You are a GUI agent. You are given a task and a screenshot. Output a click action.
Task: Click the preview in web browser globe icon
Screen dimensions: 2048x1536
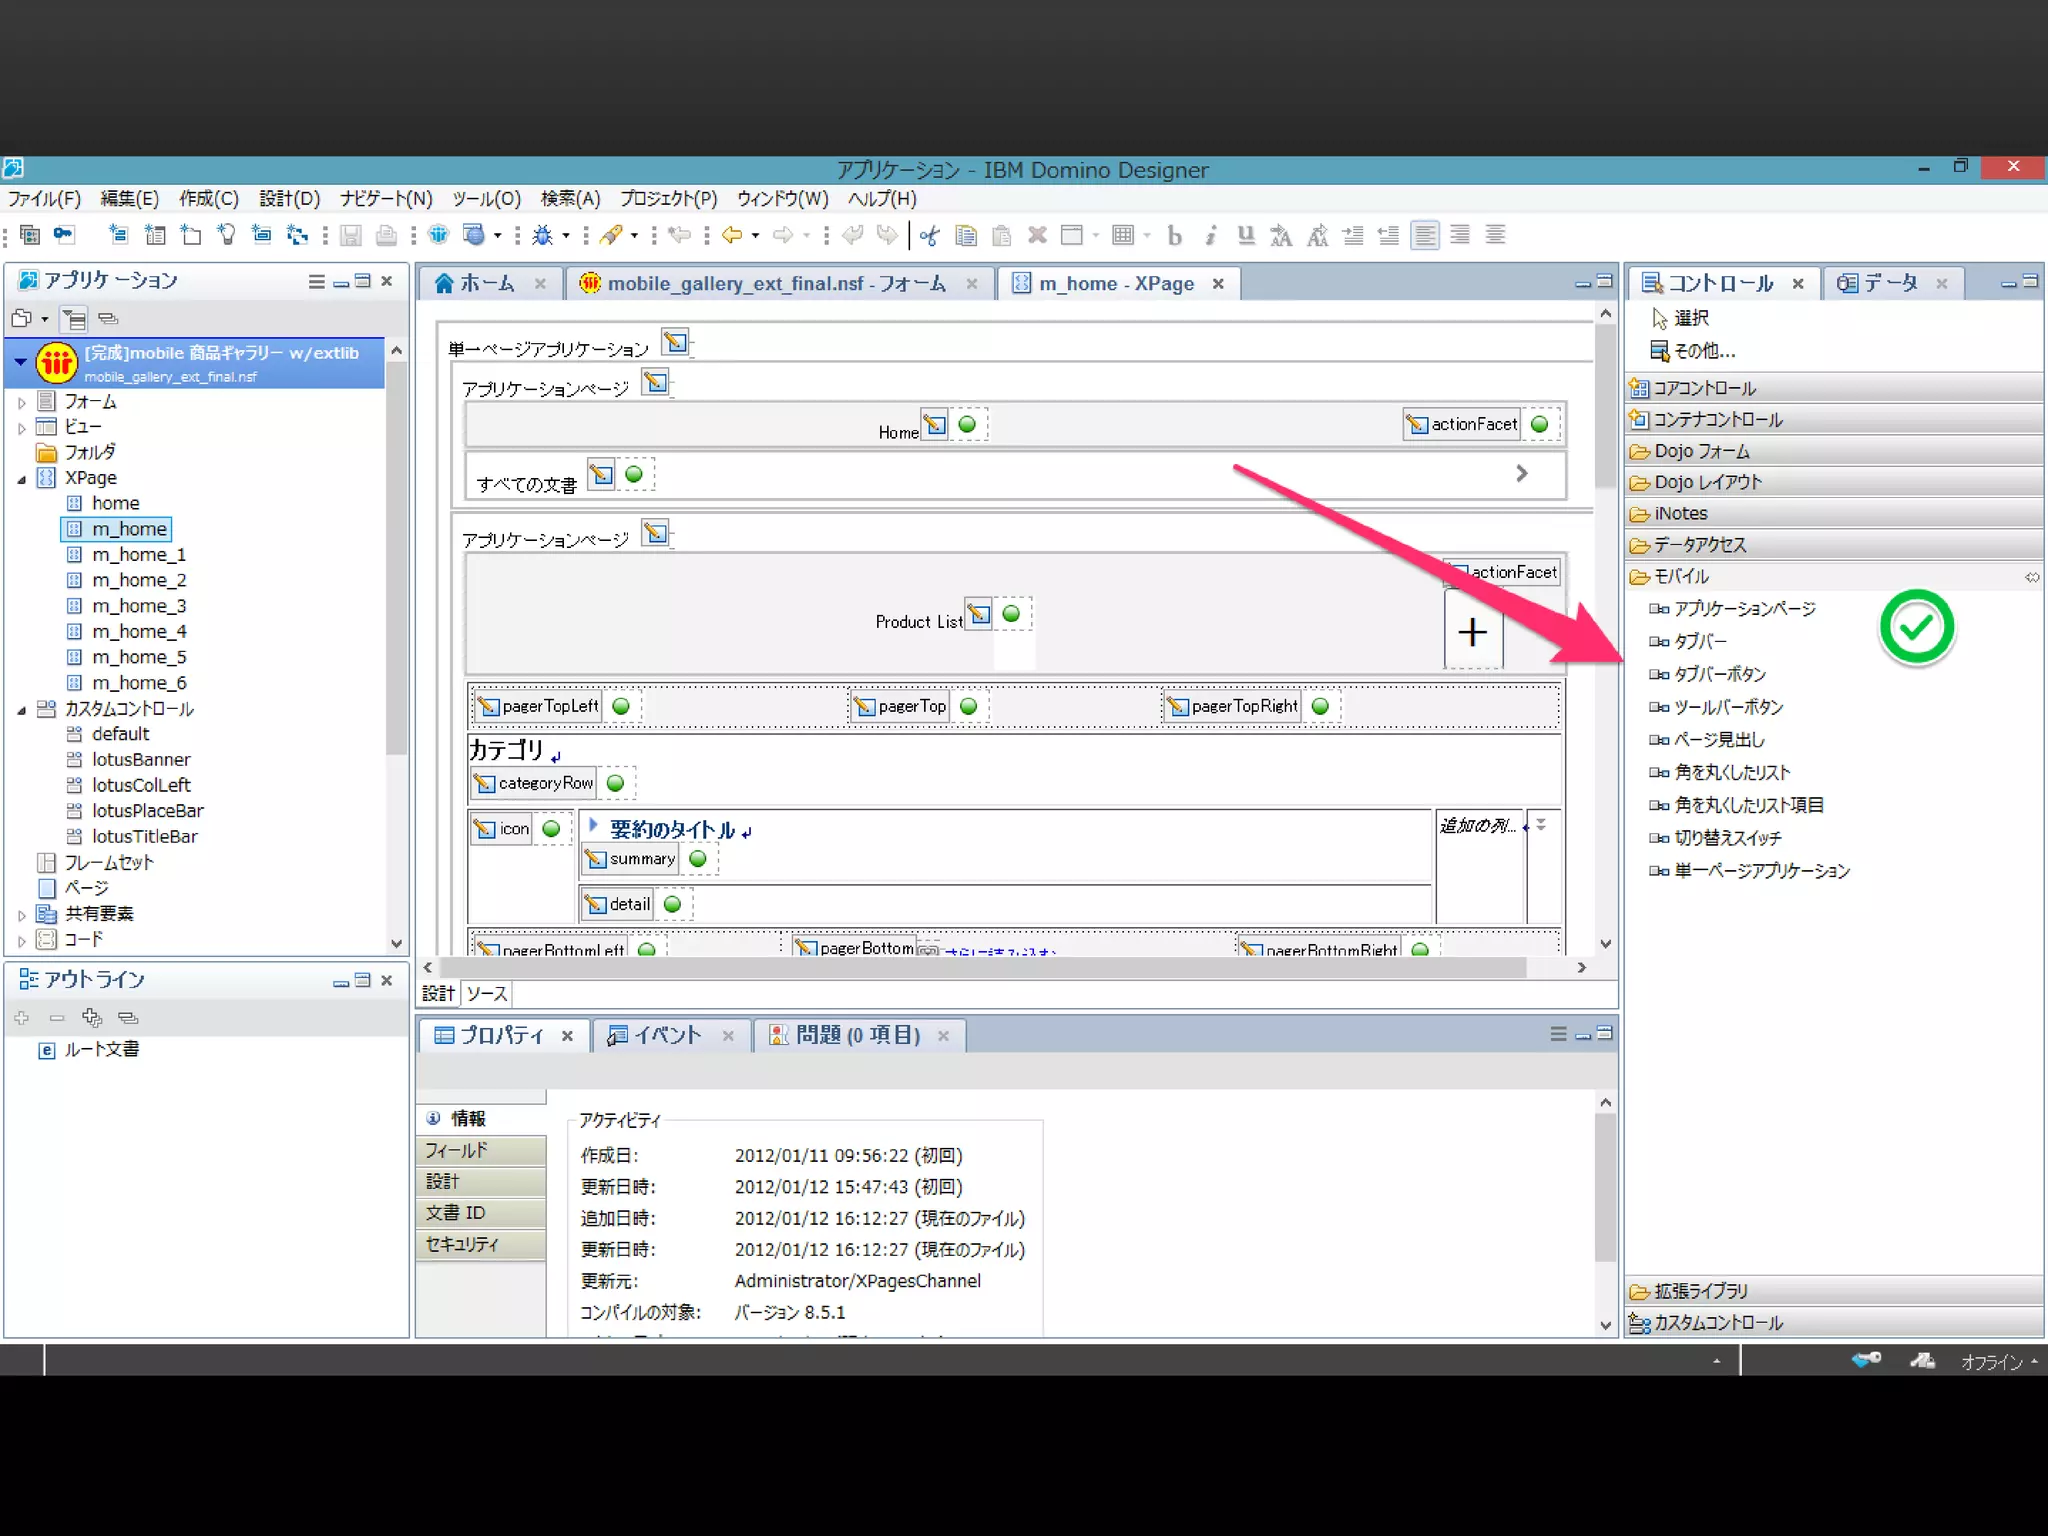[x=474, y=235]
